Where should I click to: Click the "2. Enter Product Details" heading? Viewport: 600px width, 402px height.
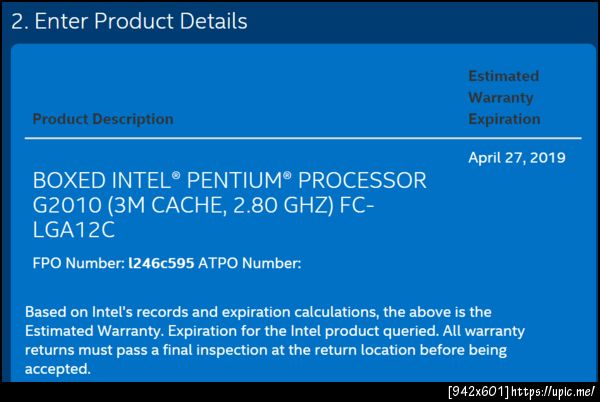pyautogui.click(x=129, y=21)
